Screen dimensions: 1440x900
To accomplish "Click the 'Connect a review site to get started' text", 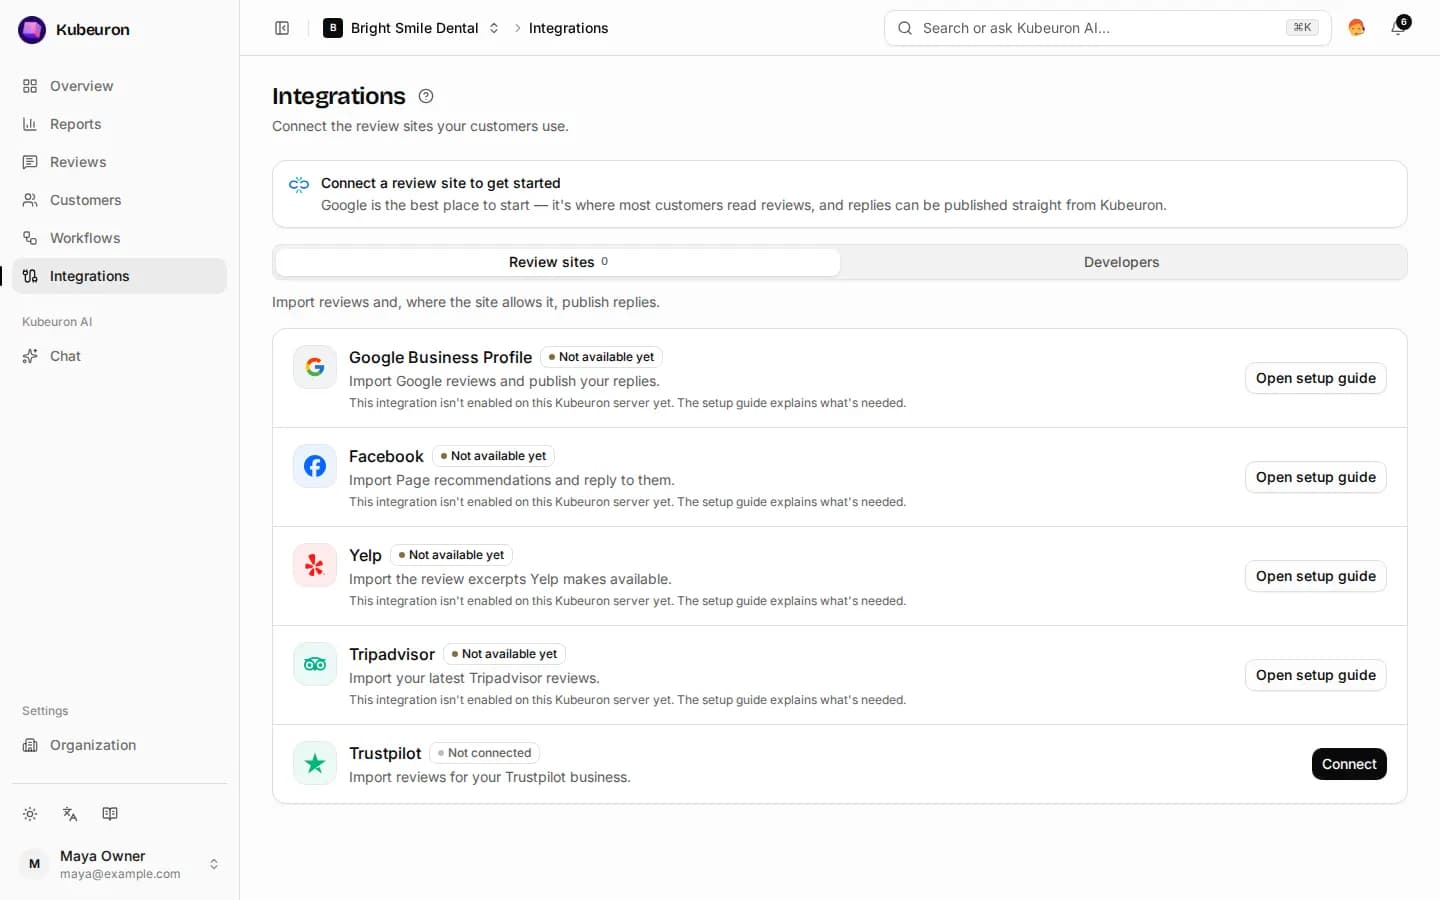I will click(441, 183).
